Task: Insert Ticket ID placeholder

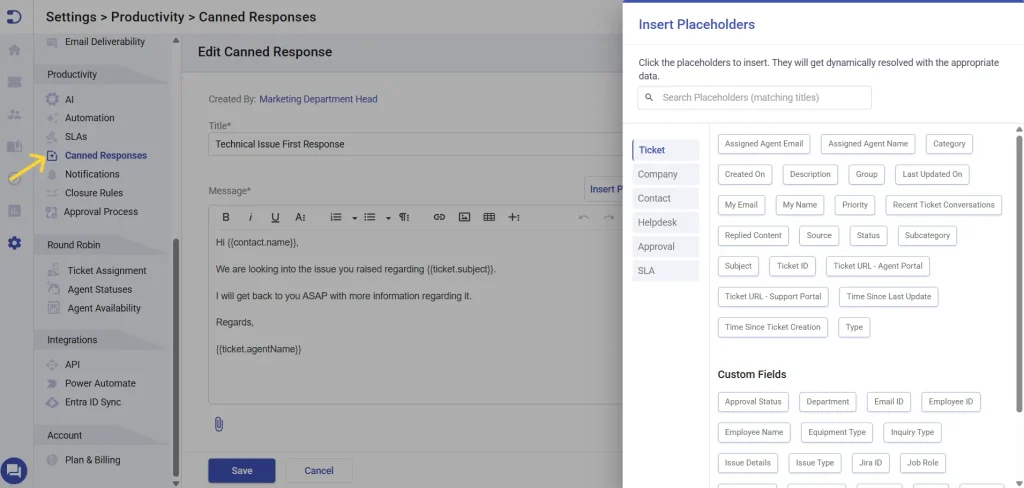Action: [793, 266]
